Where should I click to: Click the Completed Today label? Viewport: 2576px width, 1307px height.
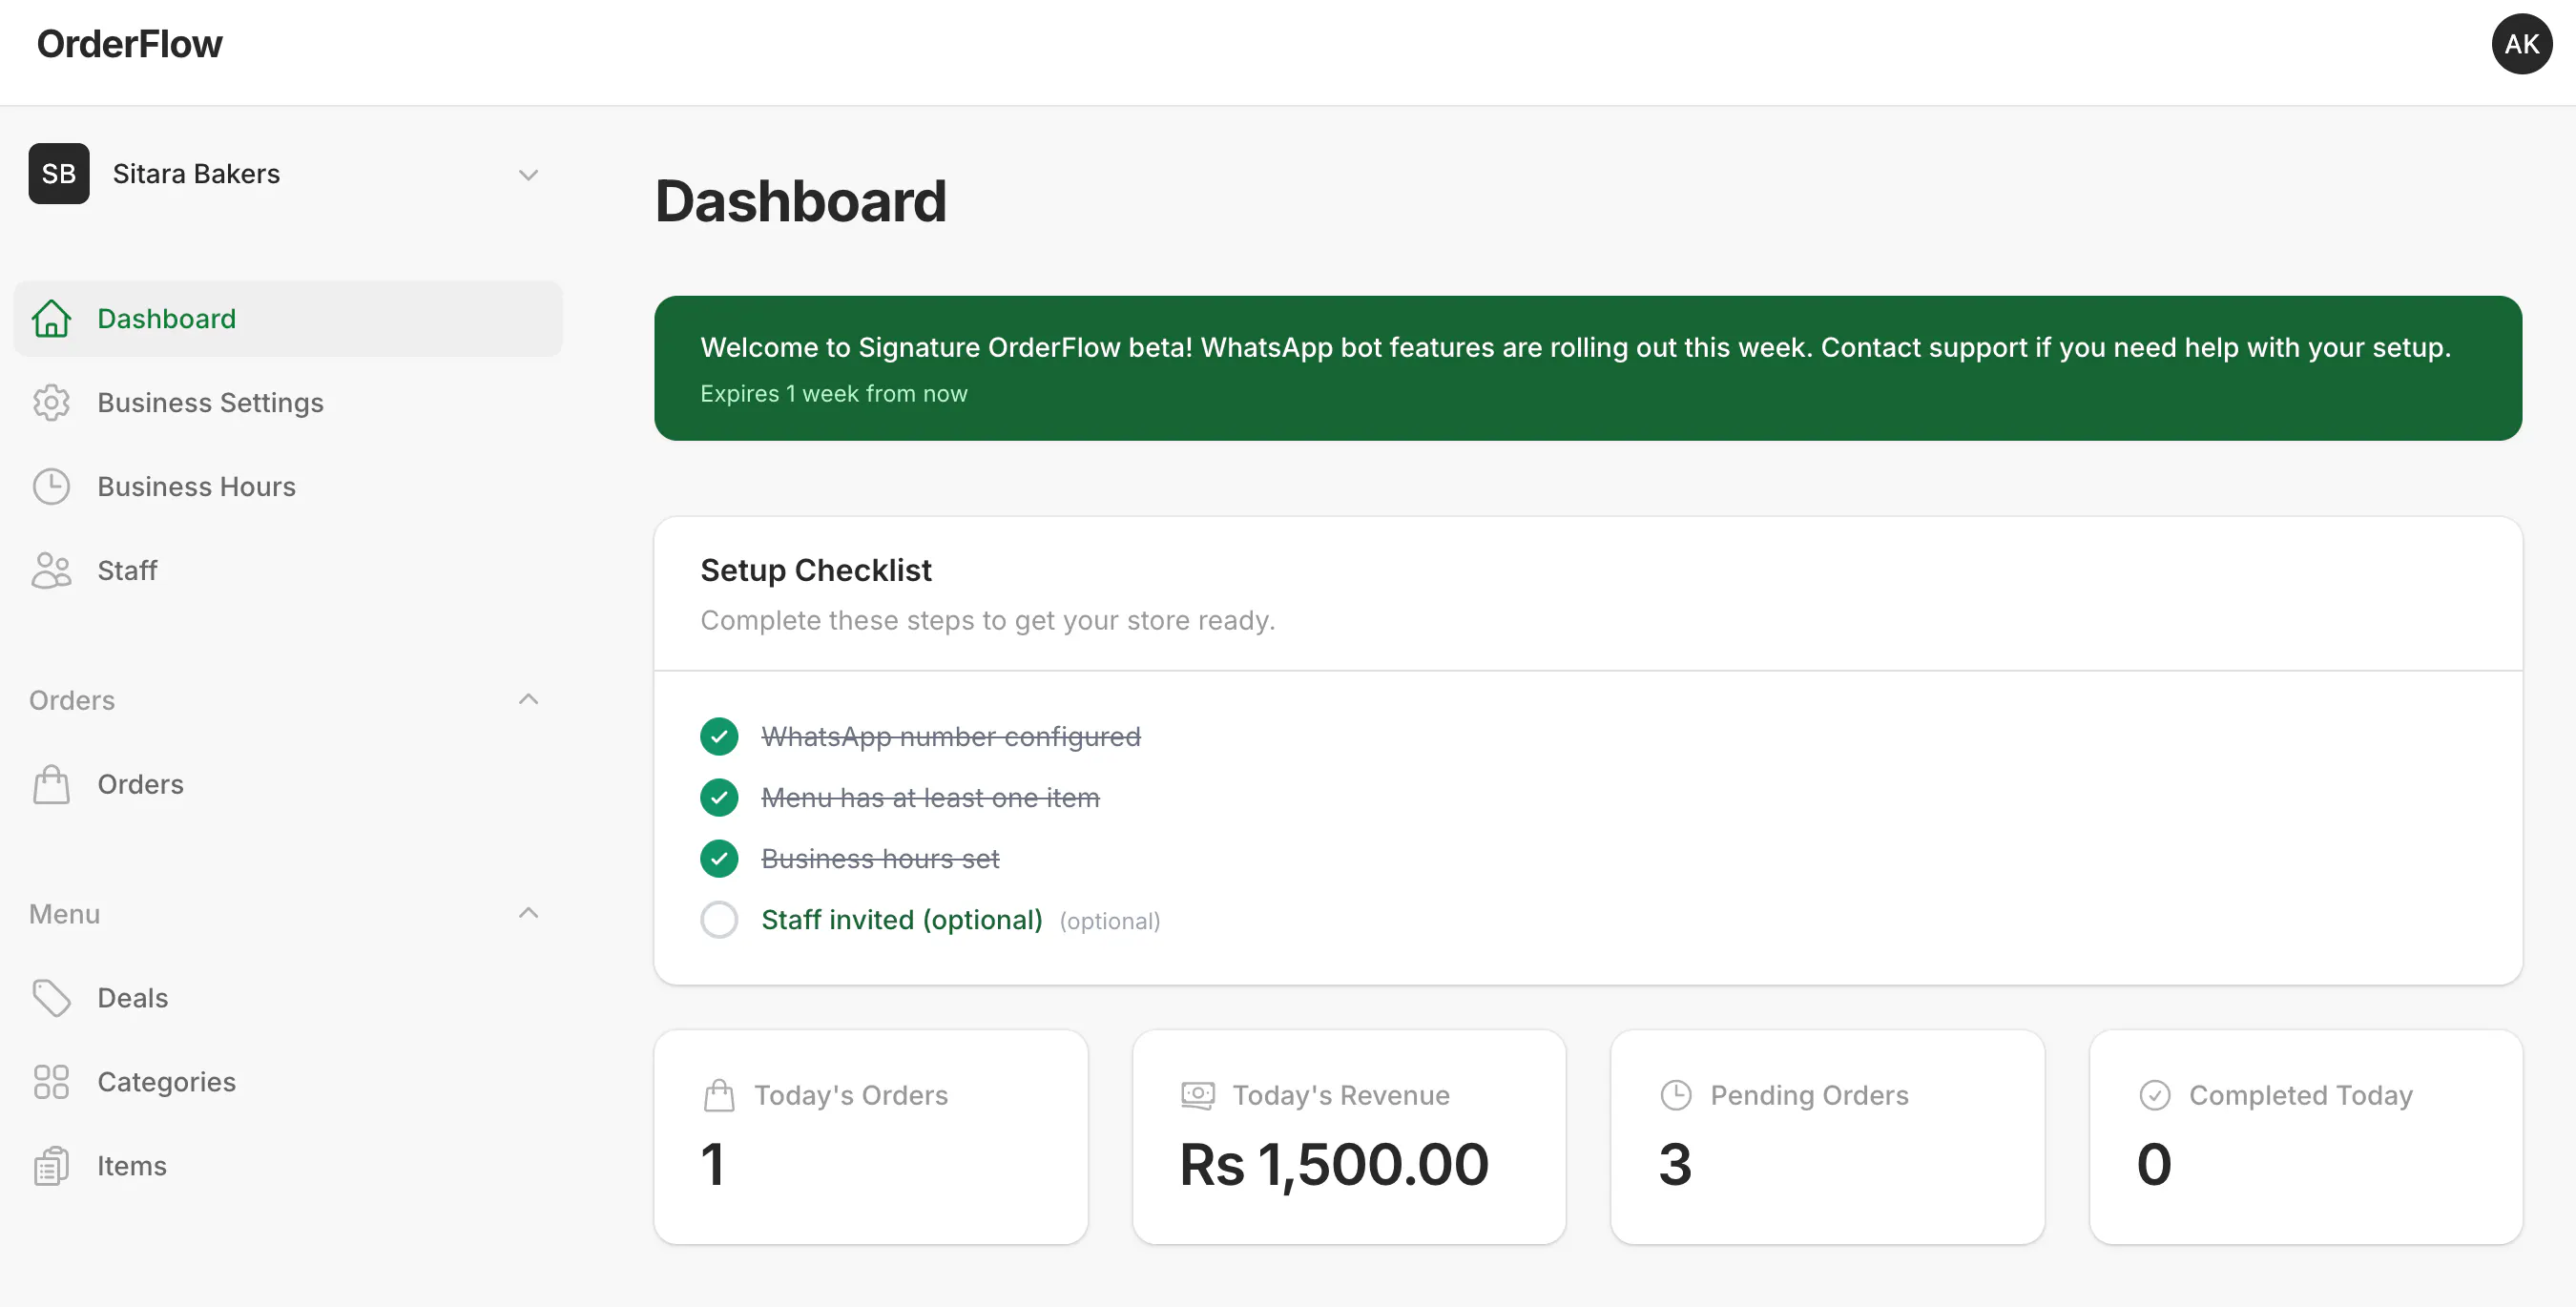click(2300, 1096)
